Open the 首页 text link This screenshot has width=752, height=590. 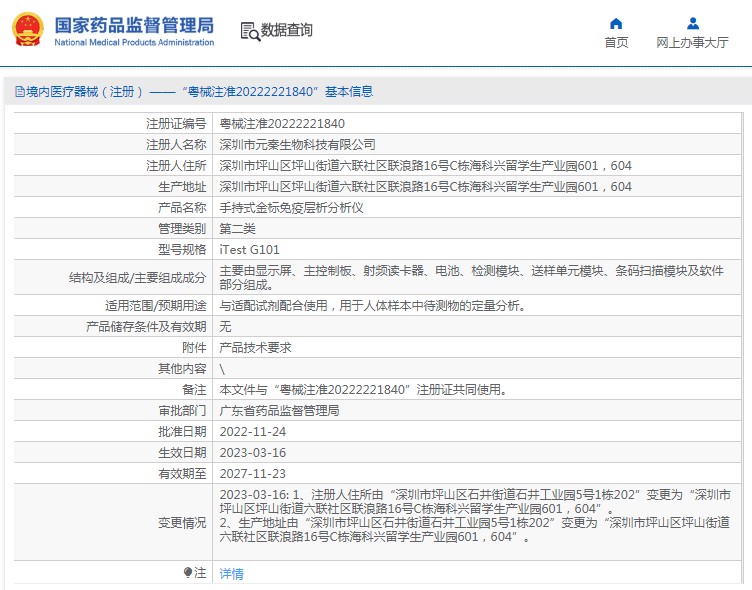[x=616, y=43]
